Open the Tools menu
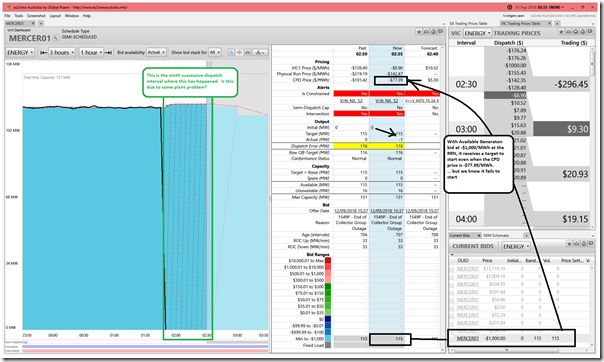This screenshot has height=362, width=604. pyautogui.click(x=19, y=16)
